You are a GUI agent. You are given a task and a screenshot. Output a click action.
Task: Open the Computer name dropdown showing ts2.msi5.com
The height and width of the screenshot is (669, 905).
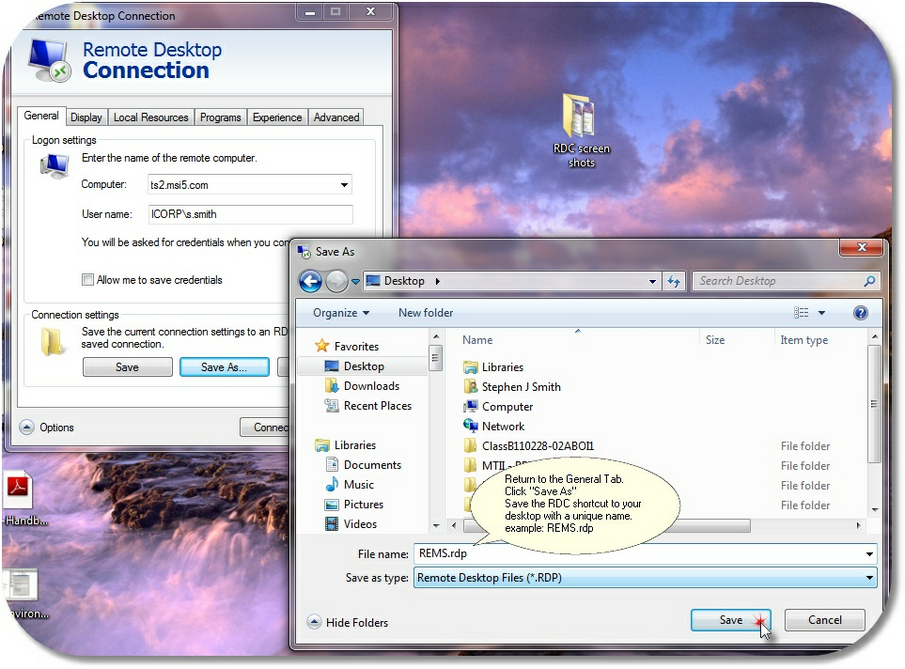(x=345, y=185)
